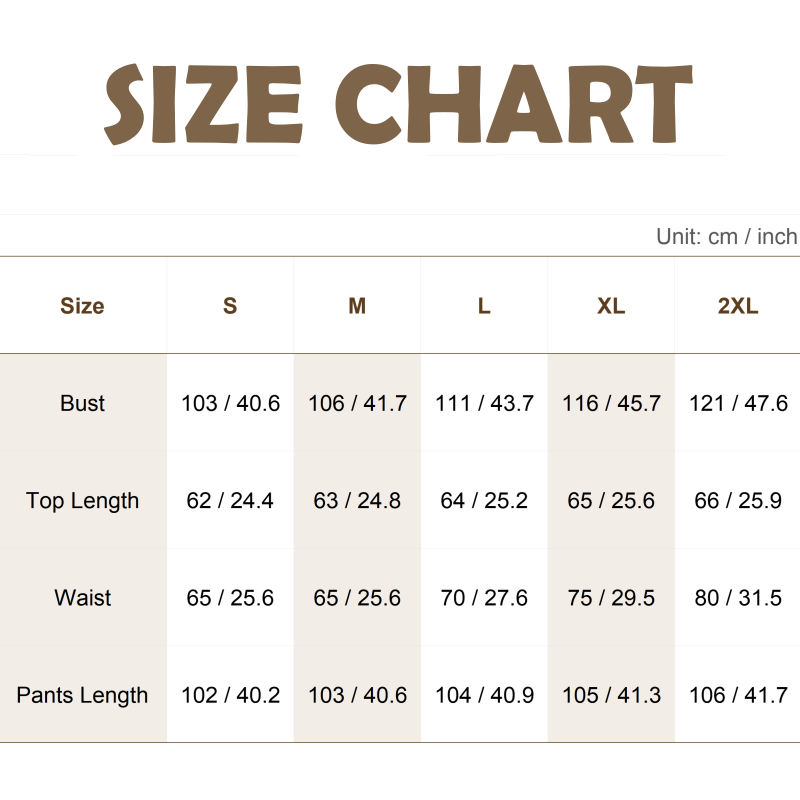Click the Waist row label

click(x=82, y=598)
